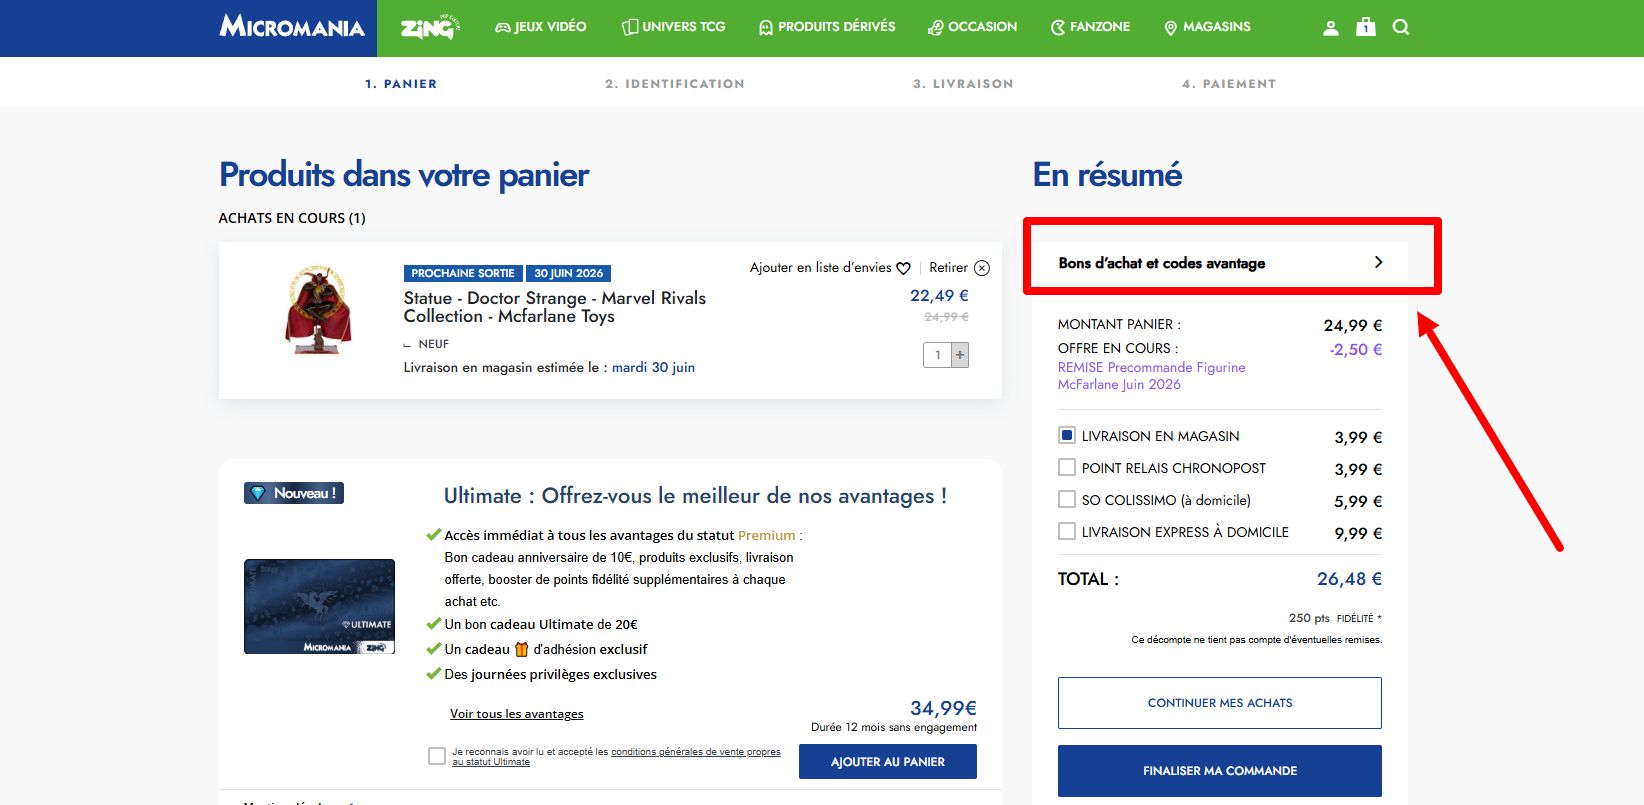
Task: Click the wishlist heart icon
Action: [x=903, y=268]
